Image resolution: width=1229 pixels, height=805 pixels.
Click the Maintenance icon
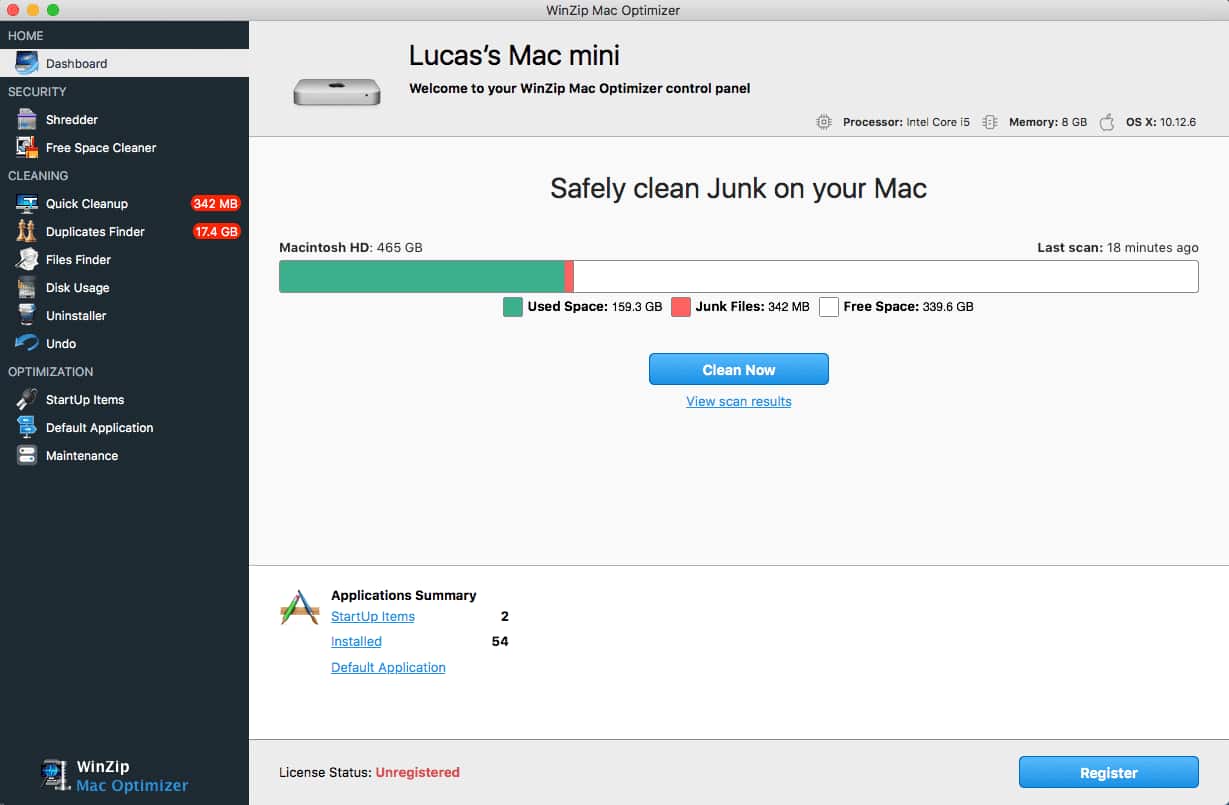26,455
